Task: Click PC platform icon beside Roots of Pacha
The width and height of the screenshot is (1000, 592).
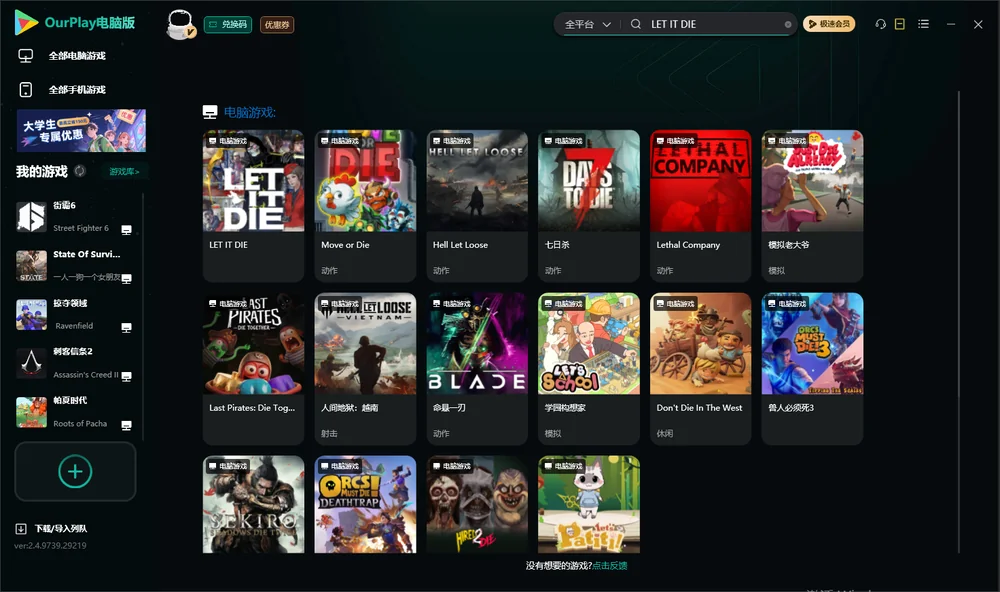Action: 126,426
